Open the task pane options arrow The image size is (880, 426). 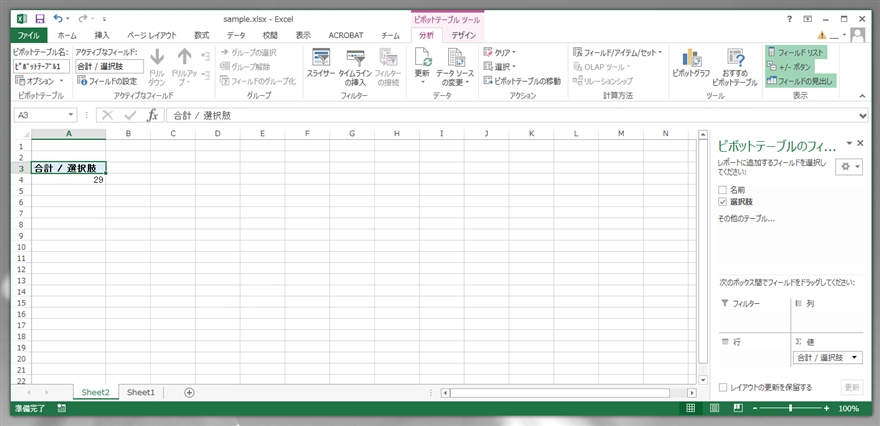pyautogui.click(x=849, y=143)
